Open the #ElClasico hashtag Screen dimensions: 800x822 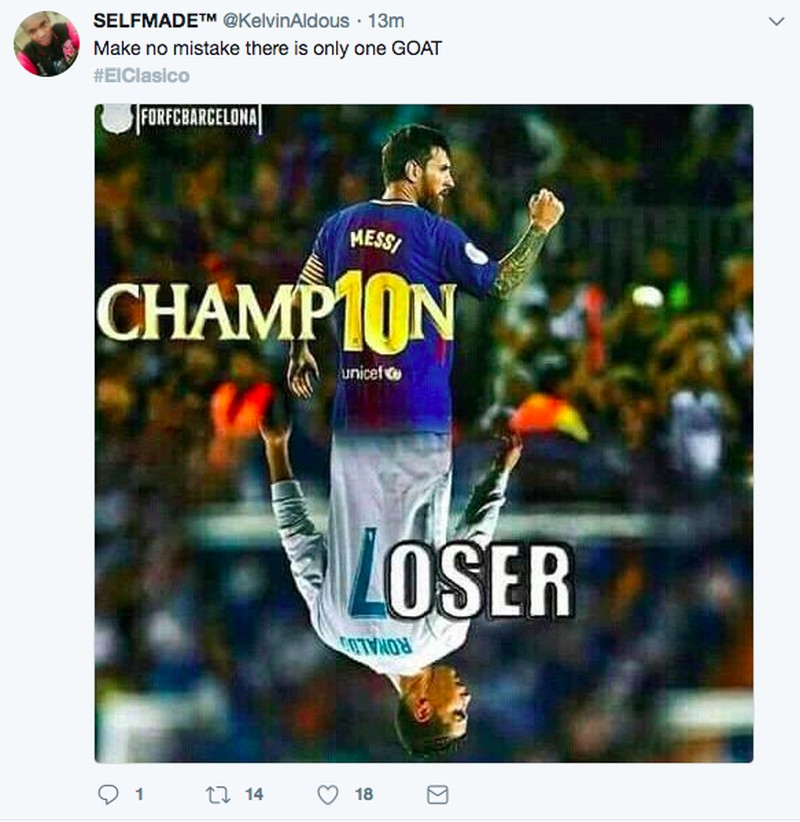[141, 76]
